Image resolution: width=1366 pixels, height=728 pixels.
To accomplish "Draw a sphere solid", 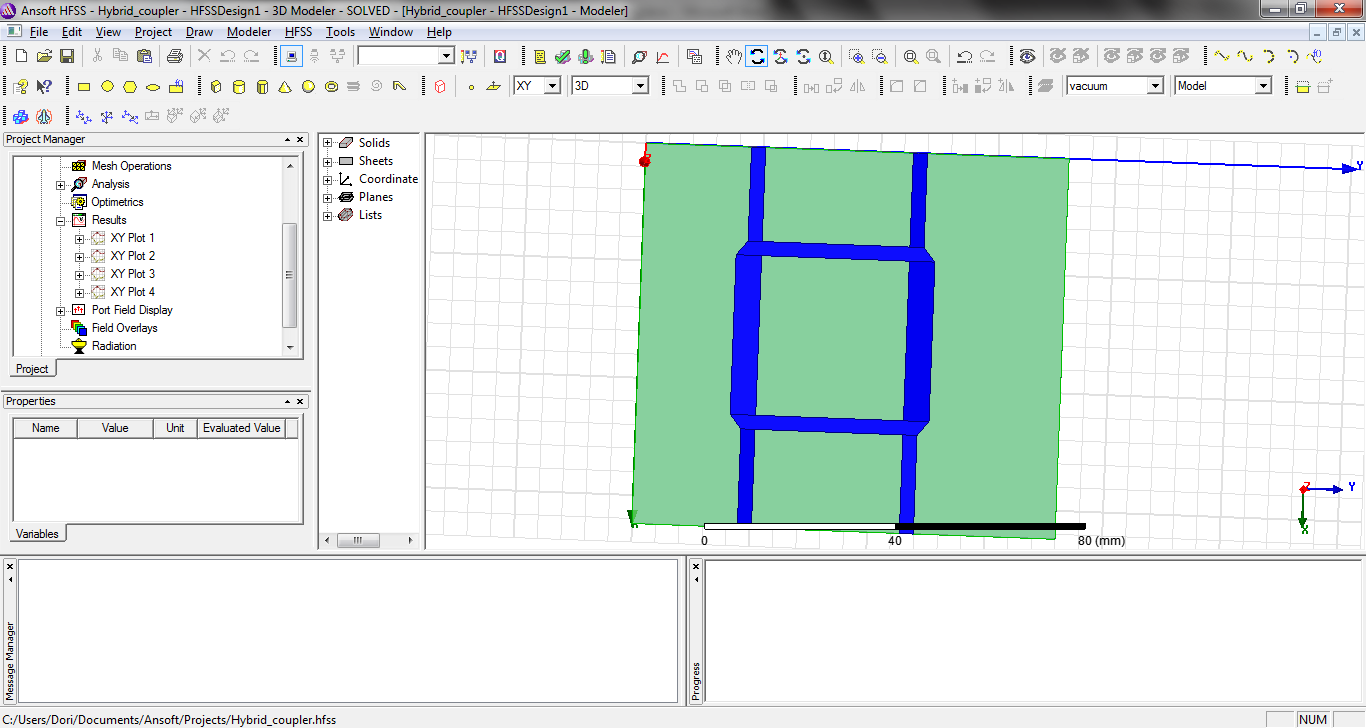I will coord(308,86).
